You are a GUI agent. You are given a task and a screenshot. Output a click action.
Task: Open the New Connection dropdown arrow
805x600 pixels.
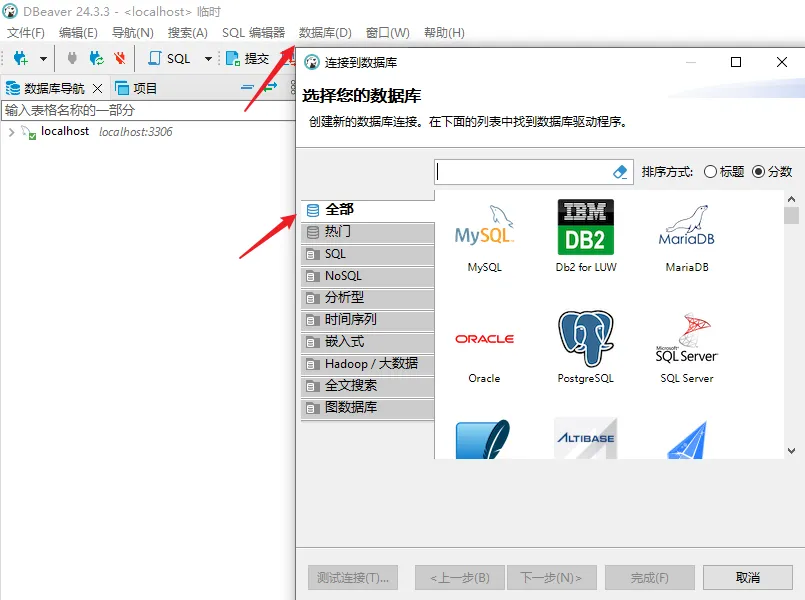pyautogui.click(x=44, y=59)
